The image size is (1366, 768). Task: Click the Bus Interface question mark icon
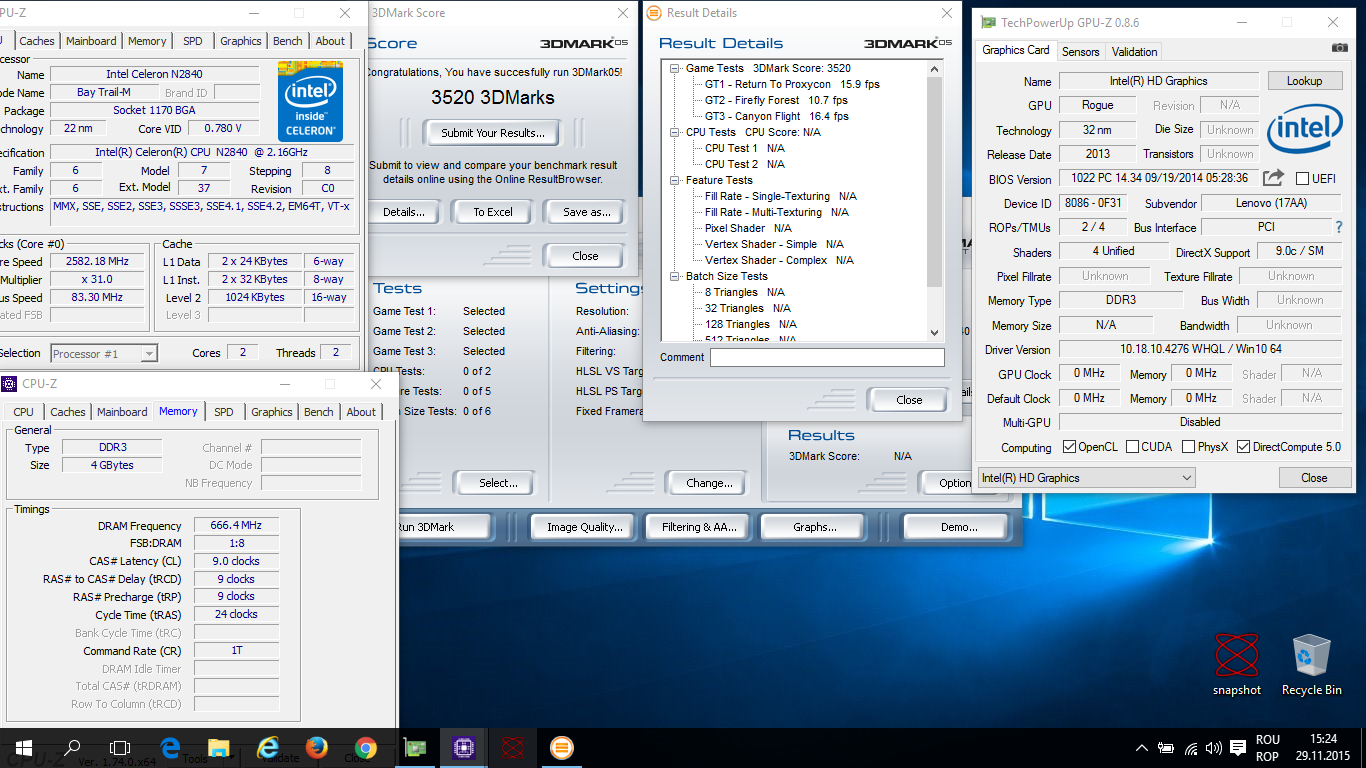pyautogui.click(x=1339, y=227)
